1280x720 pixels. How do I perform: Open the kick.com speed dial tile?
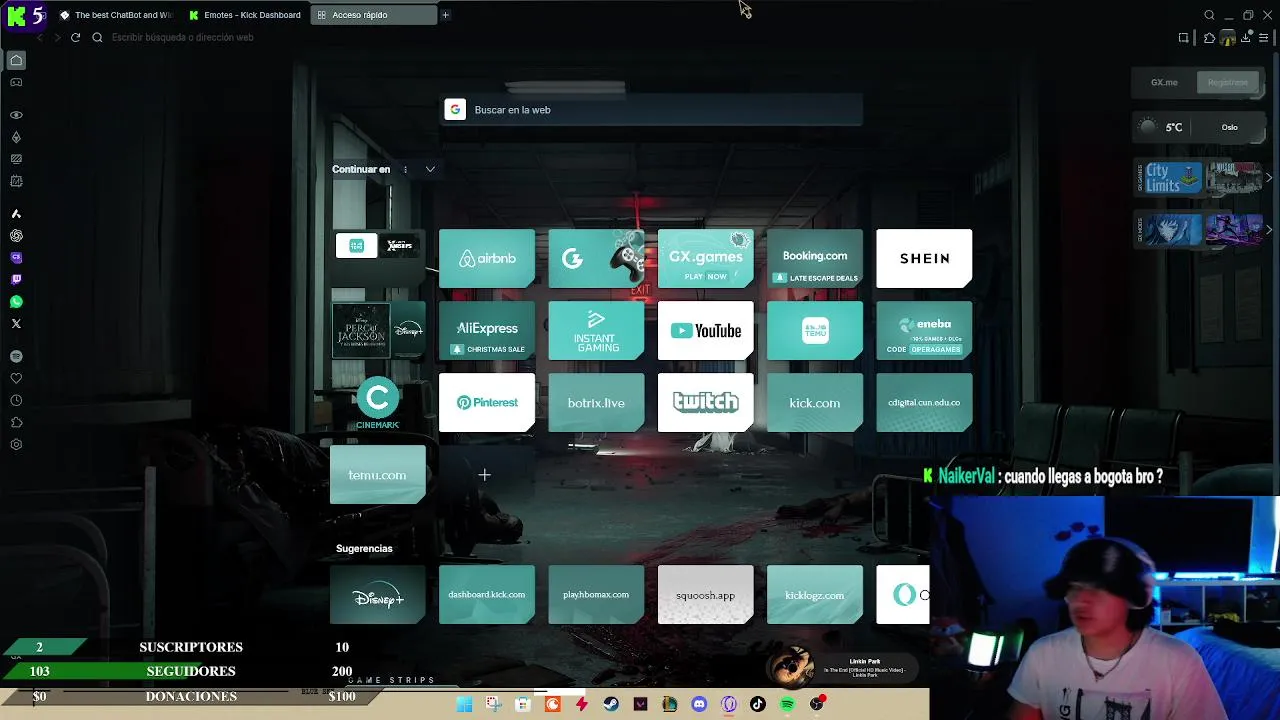pos(815,403)
